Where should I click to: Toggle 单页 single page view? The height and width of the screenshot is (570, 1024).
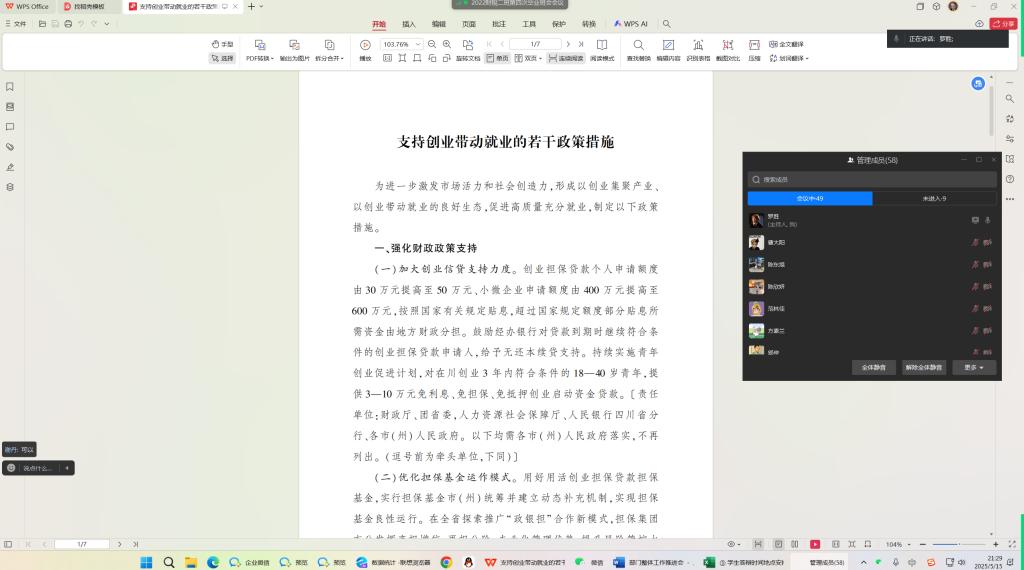click(x=498, y=58)
